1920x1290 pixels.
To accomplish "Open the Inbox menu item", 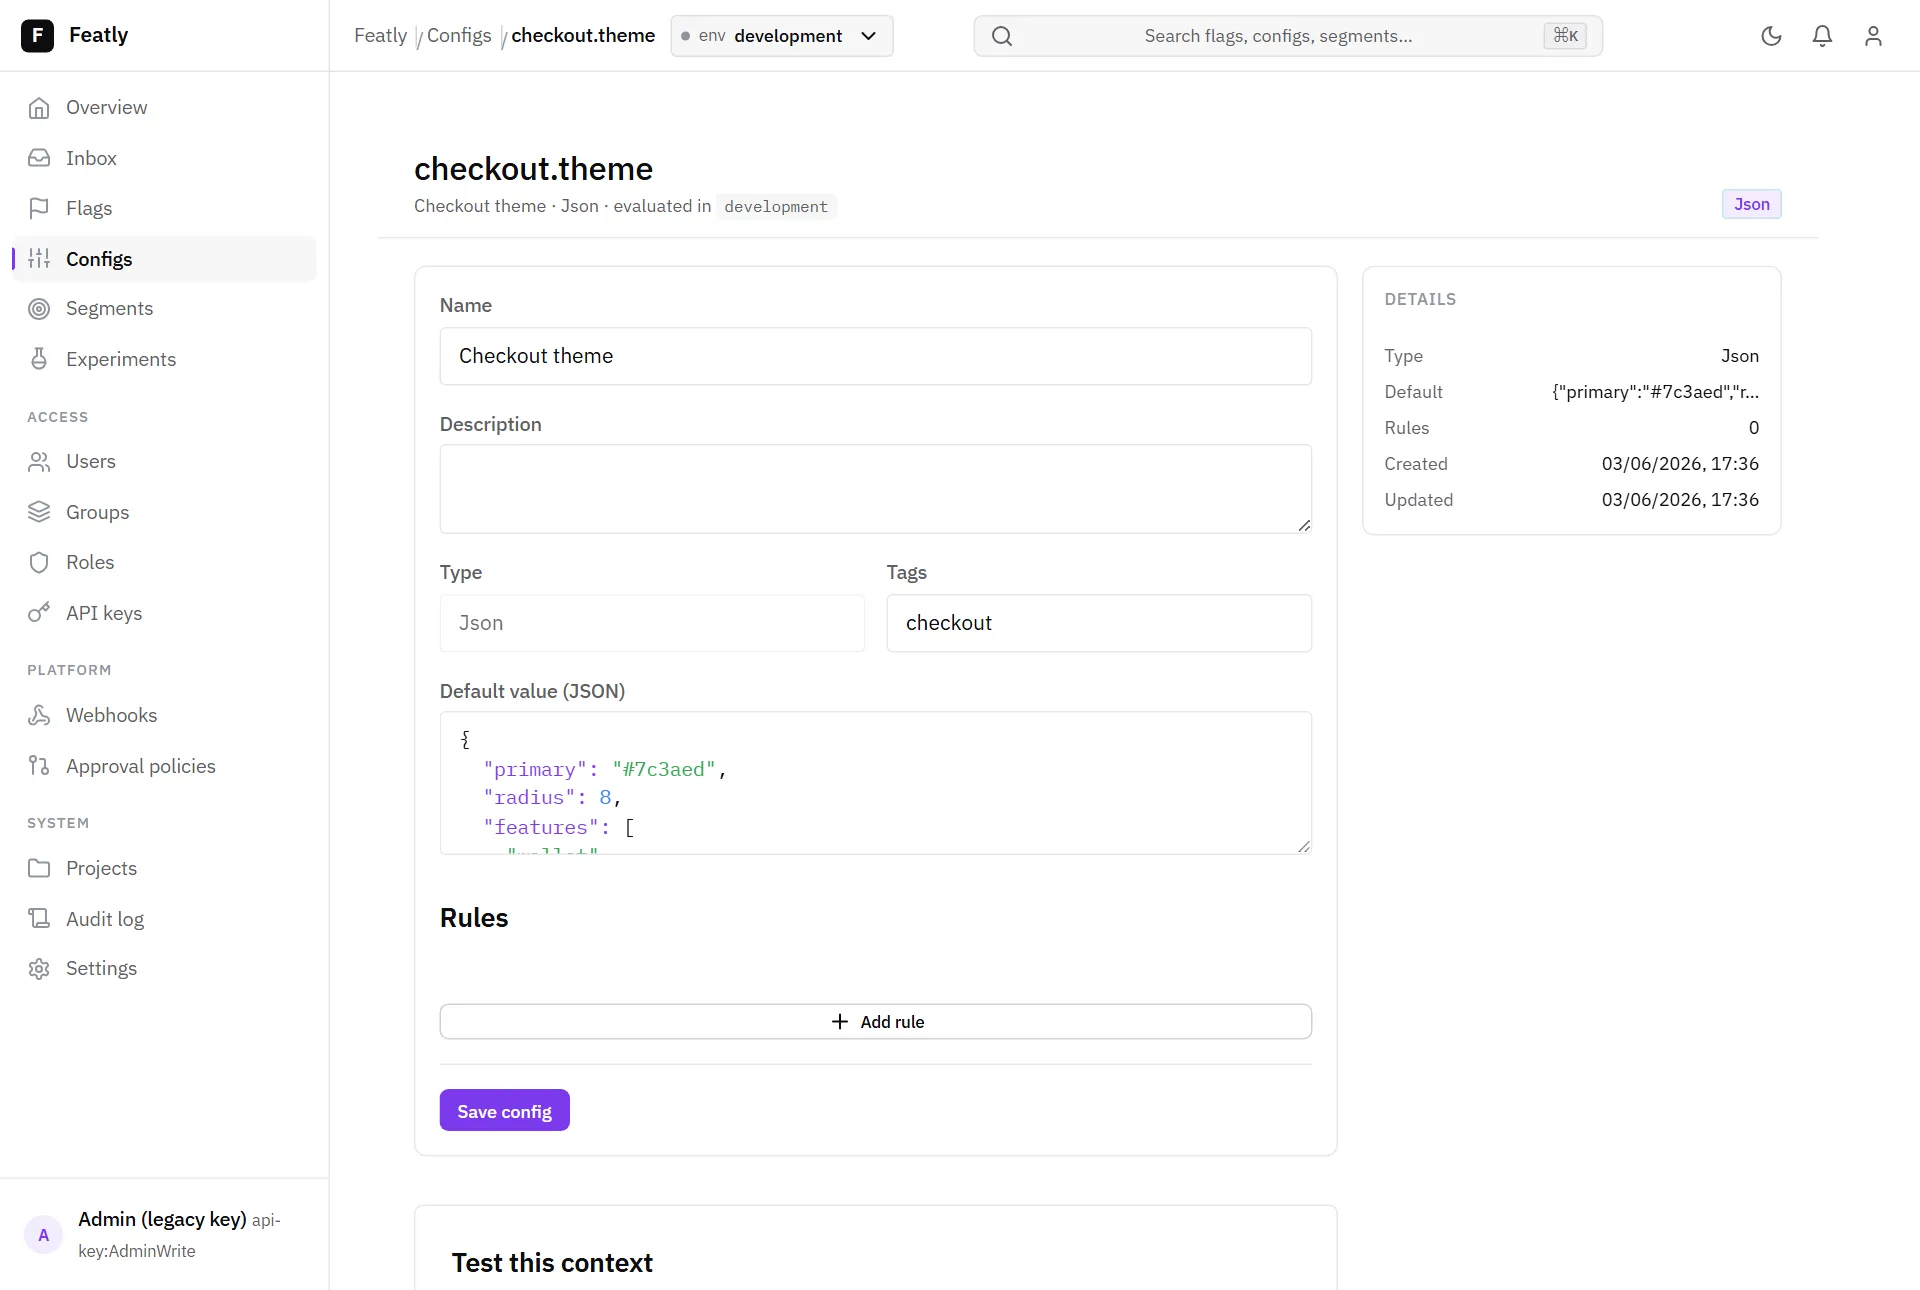I will coord(164,158).
